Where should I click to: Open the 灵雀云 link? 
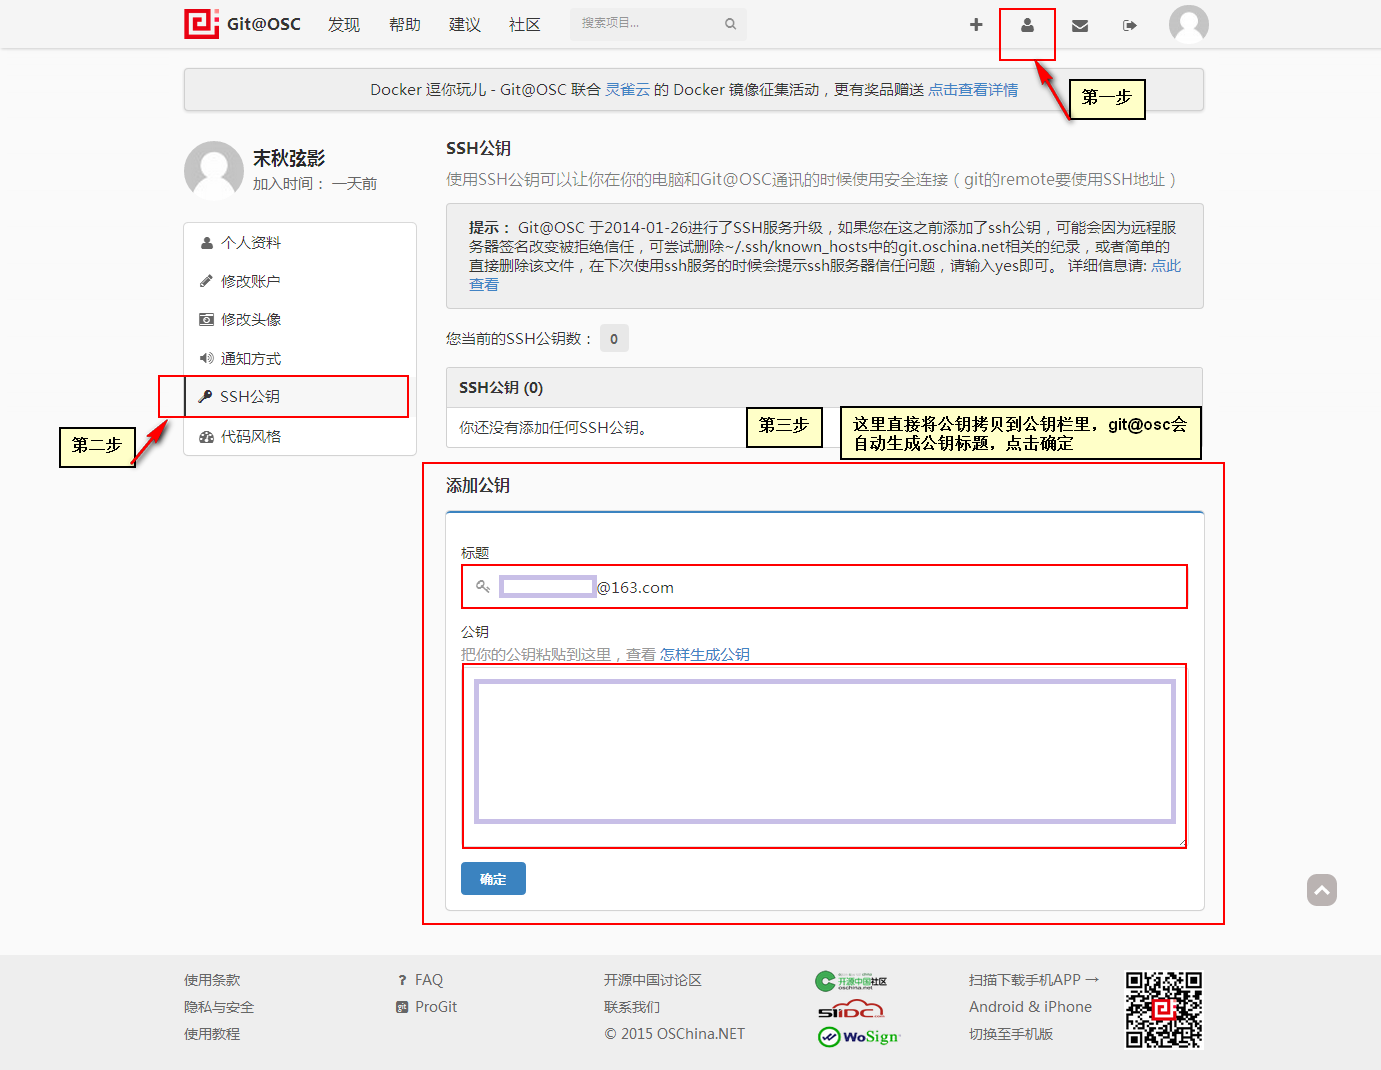(x=628, y=90)
